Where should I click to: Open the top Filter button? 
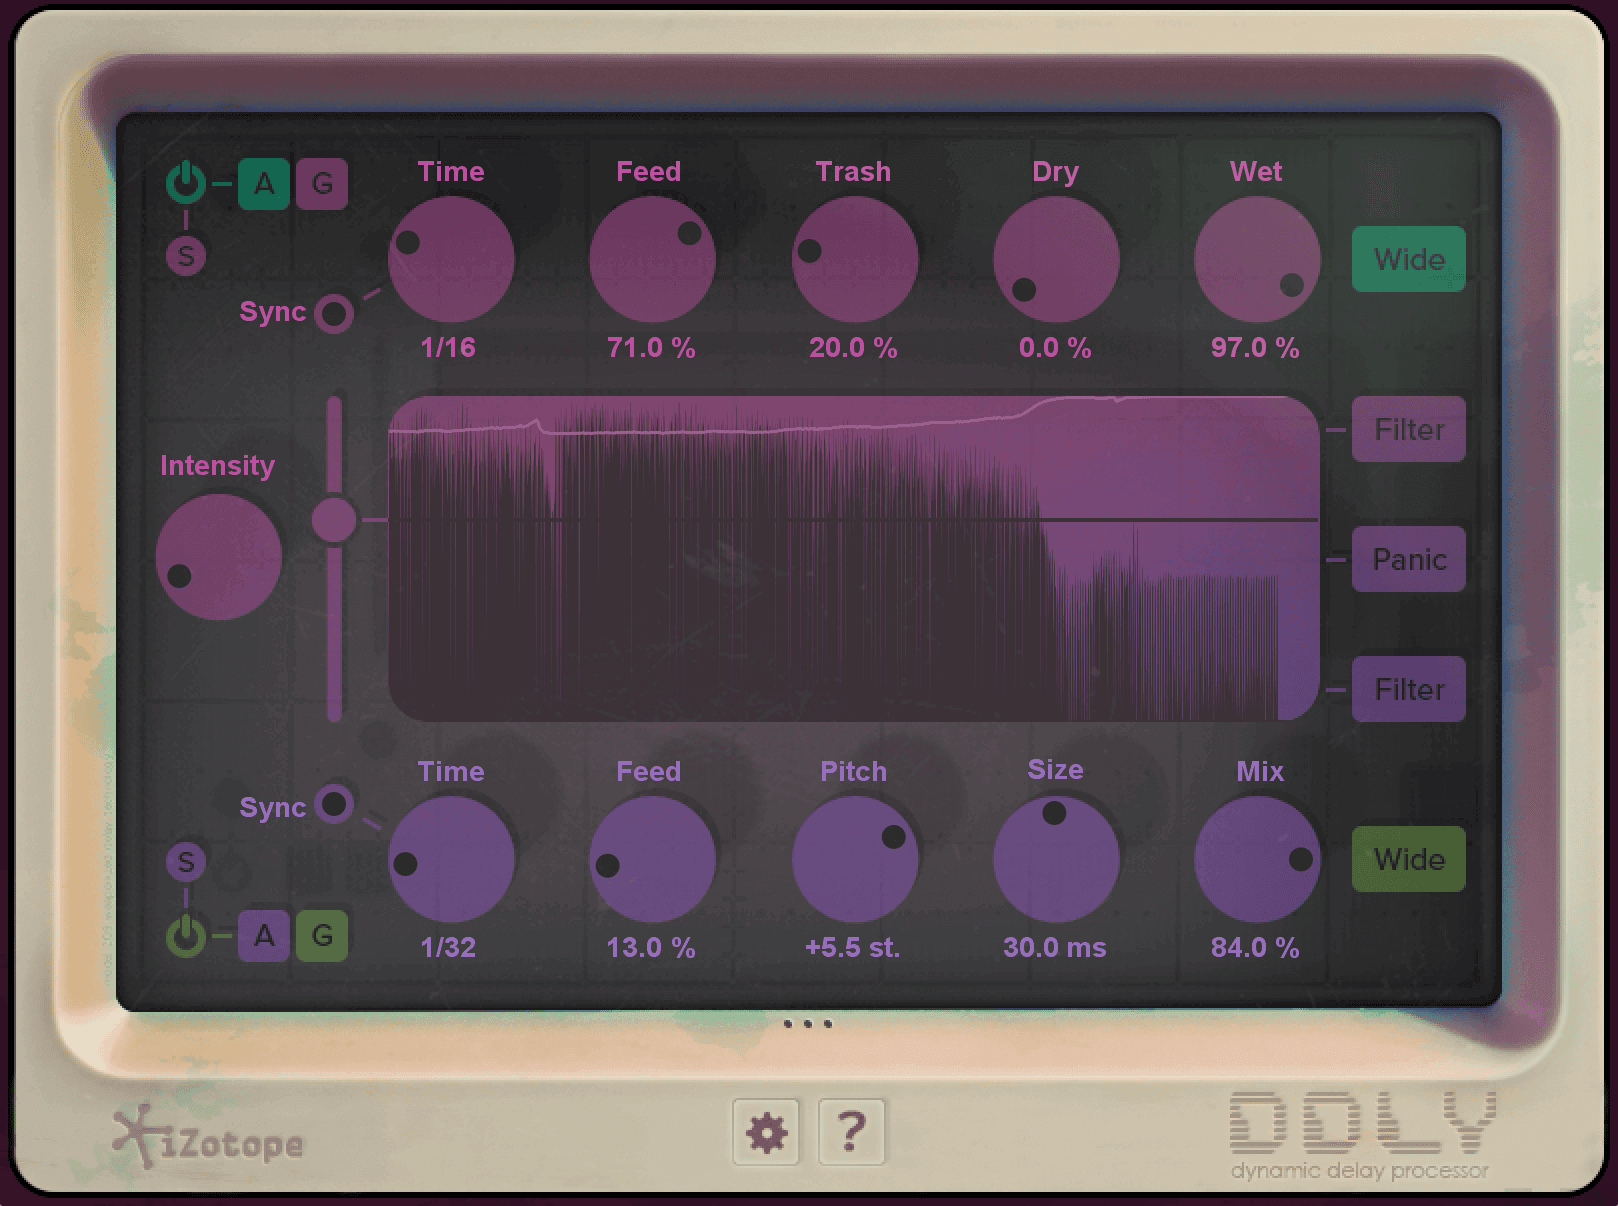pos(1409,429)
